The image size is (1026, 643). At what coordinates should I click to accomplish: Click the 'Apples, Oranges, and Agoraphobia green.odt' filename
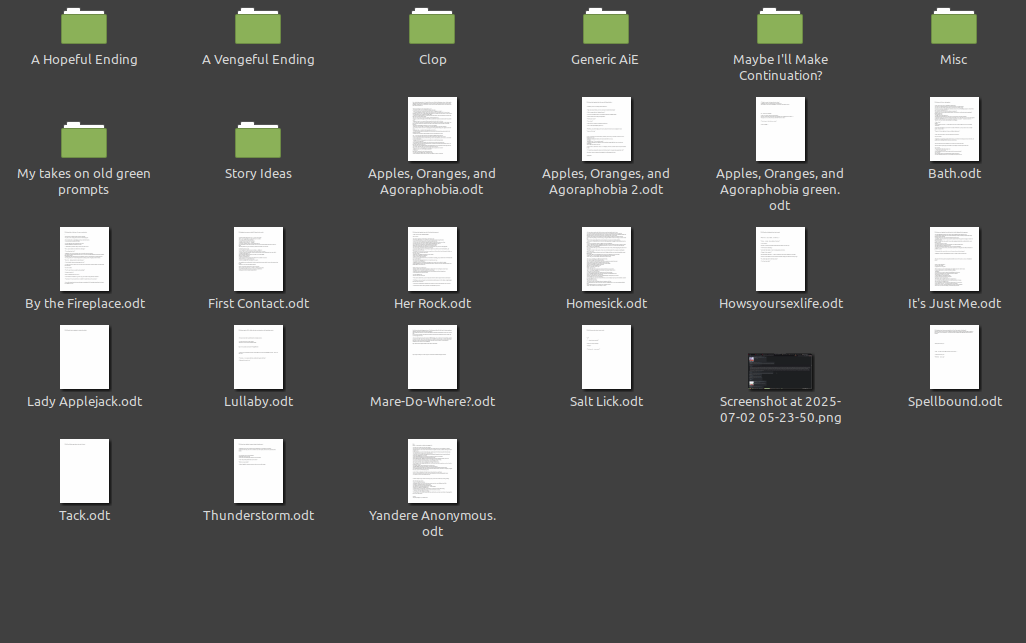780,189
